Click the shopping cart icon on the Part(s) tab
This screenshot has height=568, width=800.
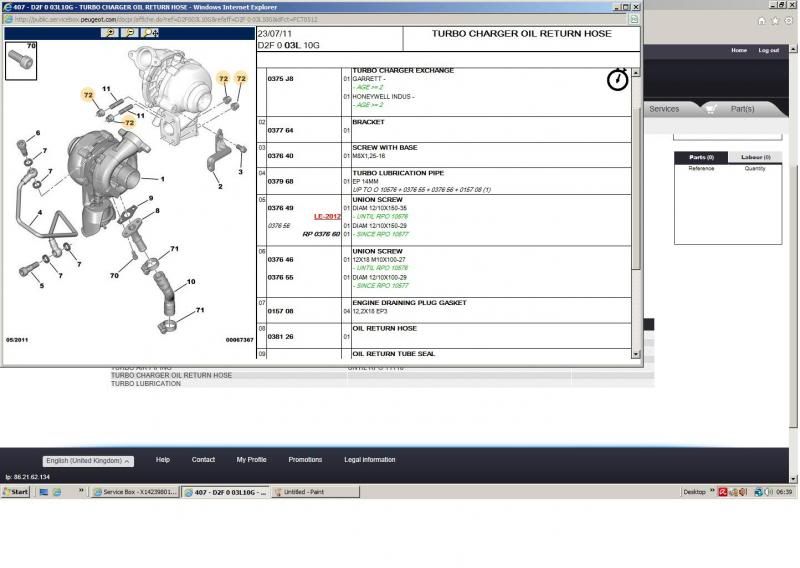tap(711, 109)
